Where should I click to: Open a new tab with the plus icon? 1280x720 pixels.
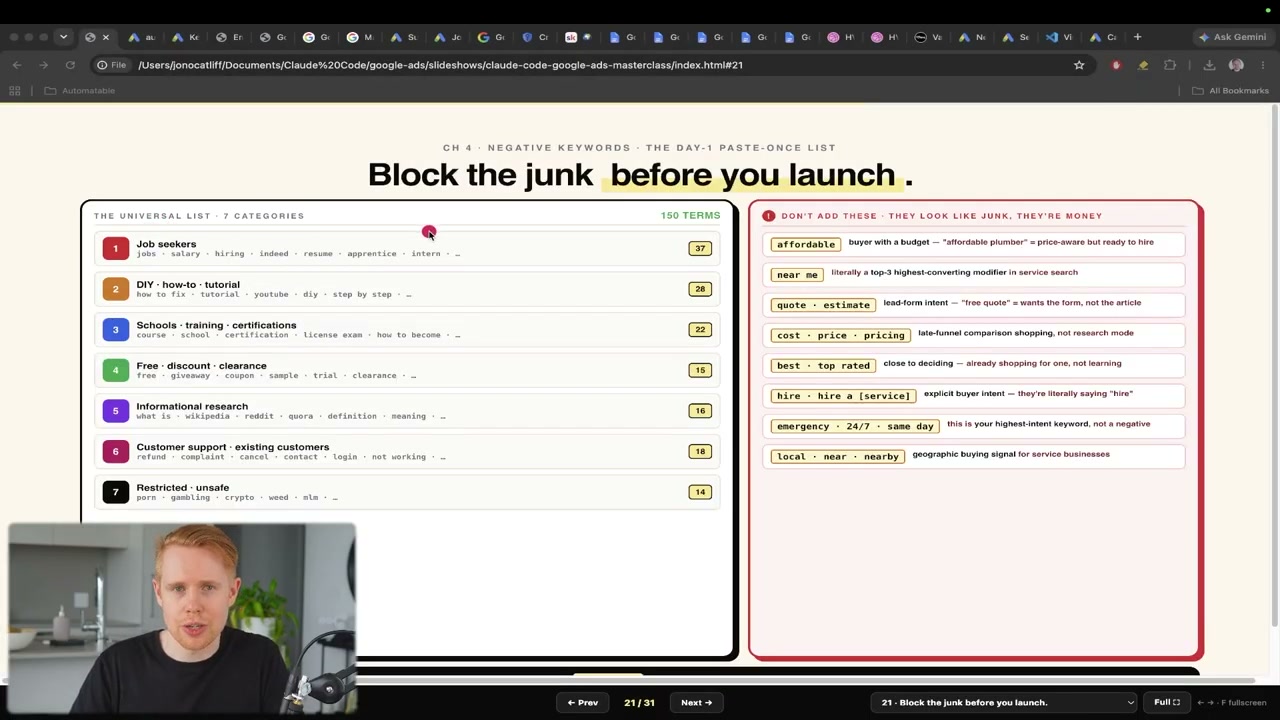[x=1137, y=37]
